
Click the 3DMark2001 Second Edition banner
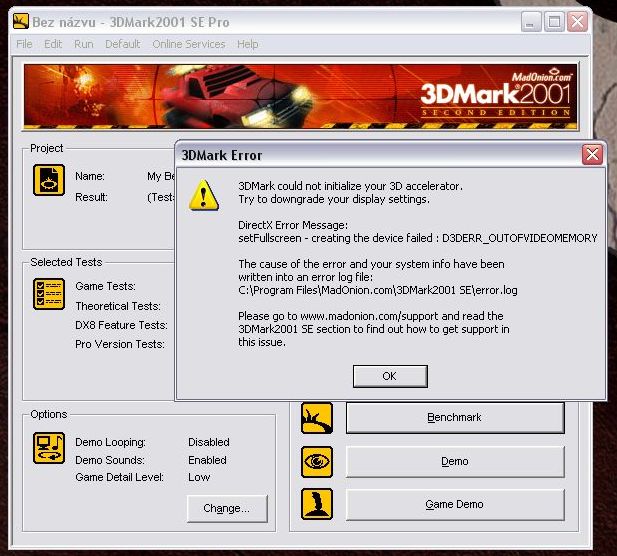point(301,97)
